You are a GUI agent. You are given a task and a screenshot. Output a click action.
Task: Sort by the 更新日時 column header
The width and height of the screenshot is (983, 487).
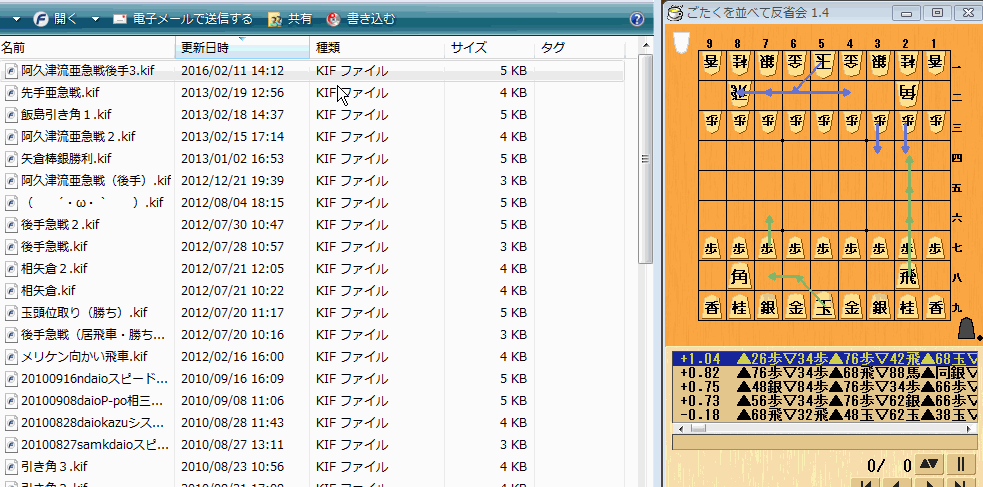[x=243, y=48]
